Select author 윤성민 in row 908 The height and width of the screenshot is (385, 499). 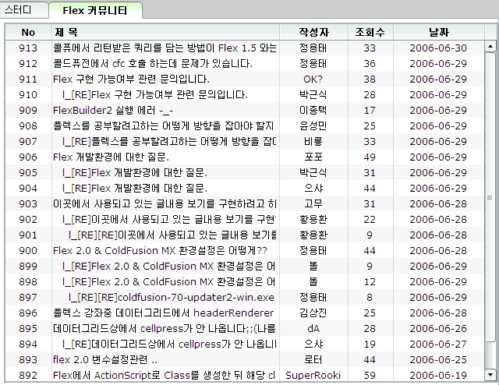313,126
